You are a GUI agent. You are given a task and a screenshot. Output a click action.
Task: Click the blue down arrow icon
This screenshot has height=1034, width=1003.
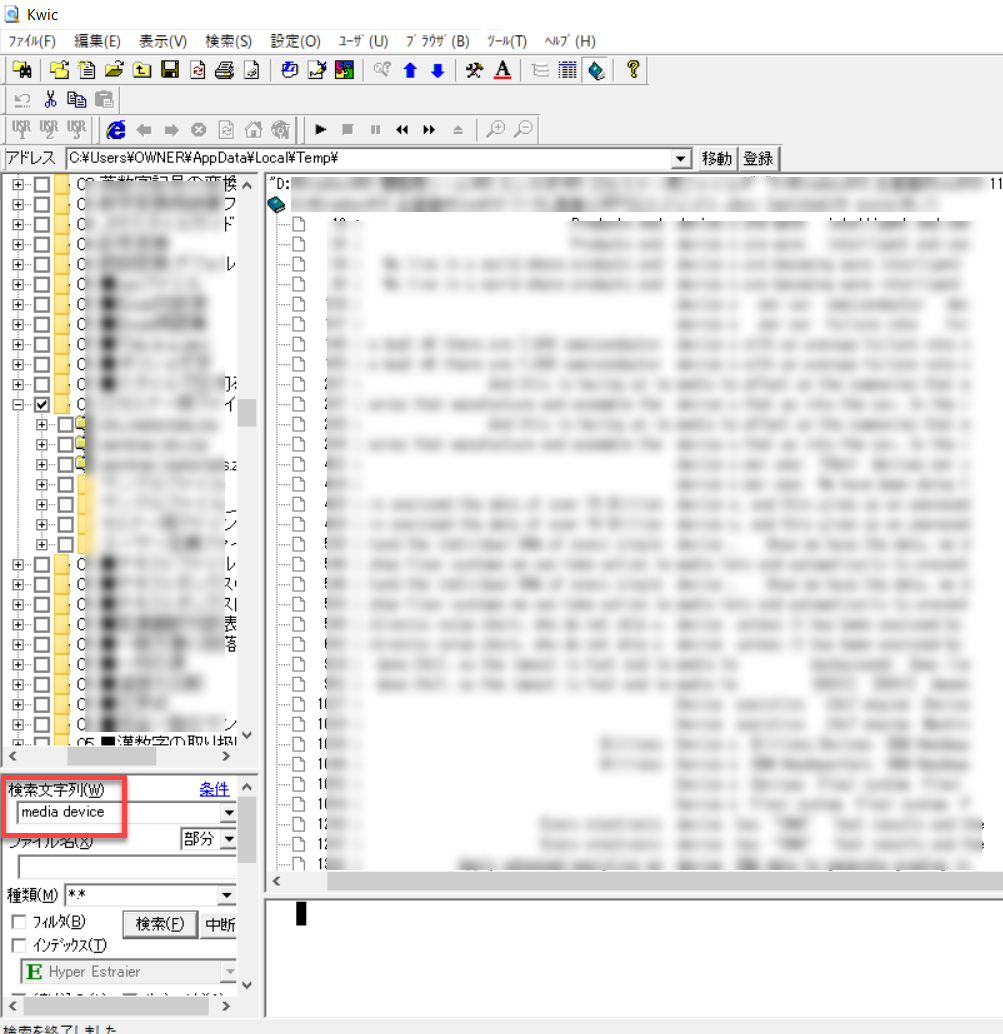pos(437,70)
